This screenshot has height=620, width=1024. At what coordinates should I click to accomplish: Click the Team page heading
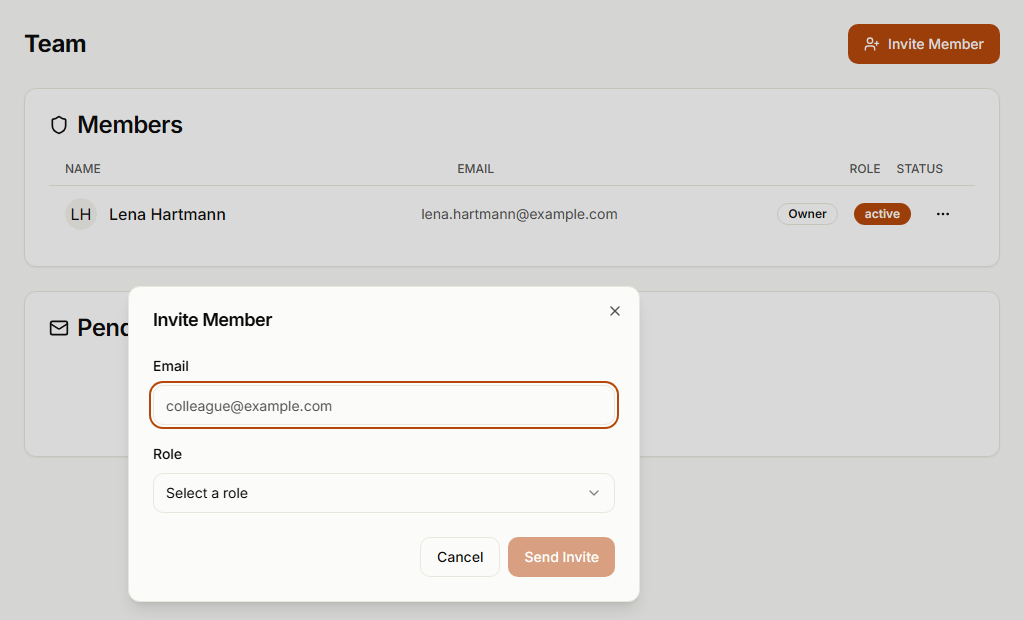click(x=56, y=44)
